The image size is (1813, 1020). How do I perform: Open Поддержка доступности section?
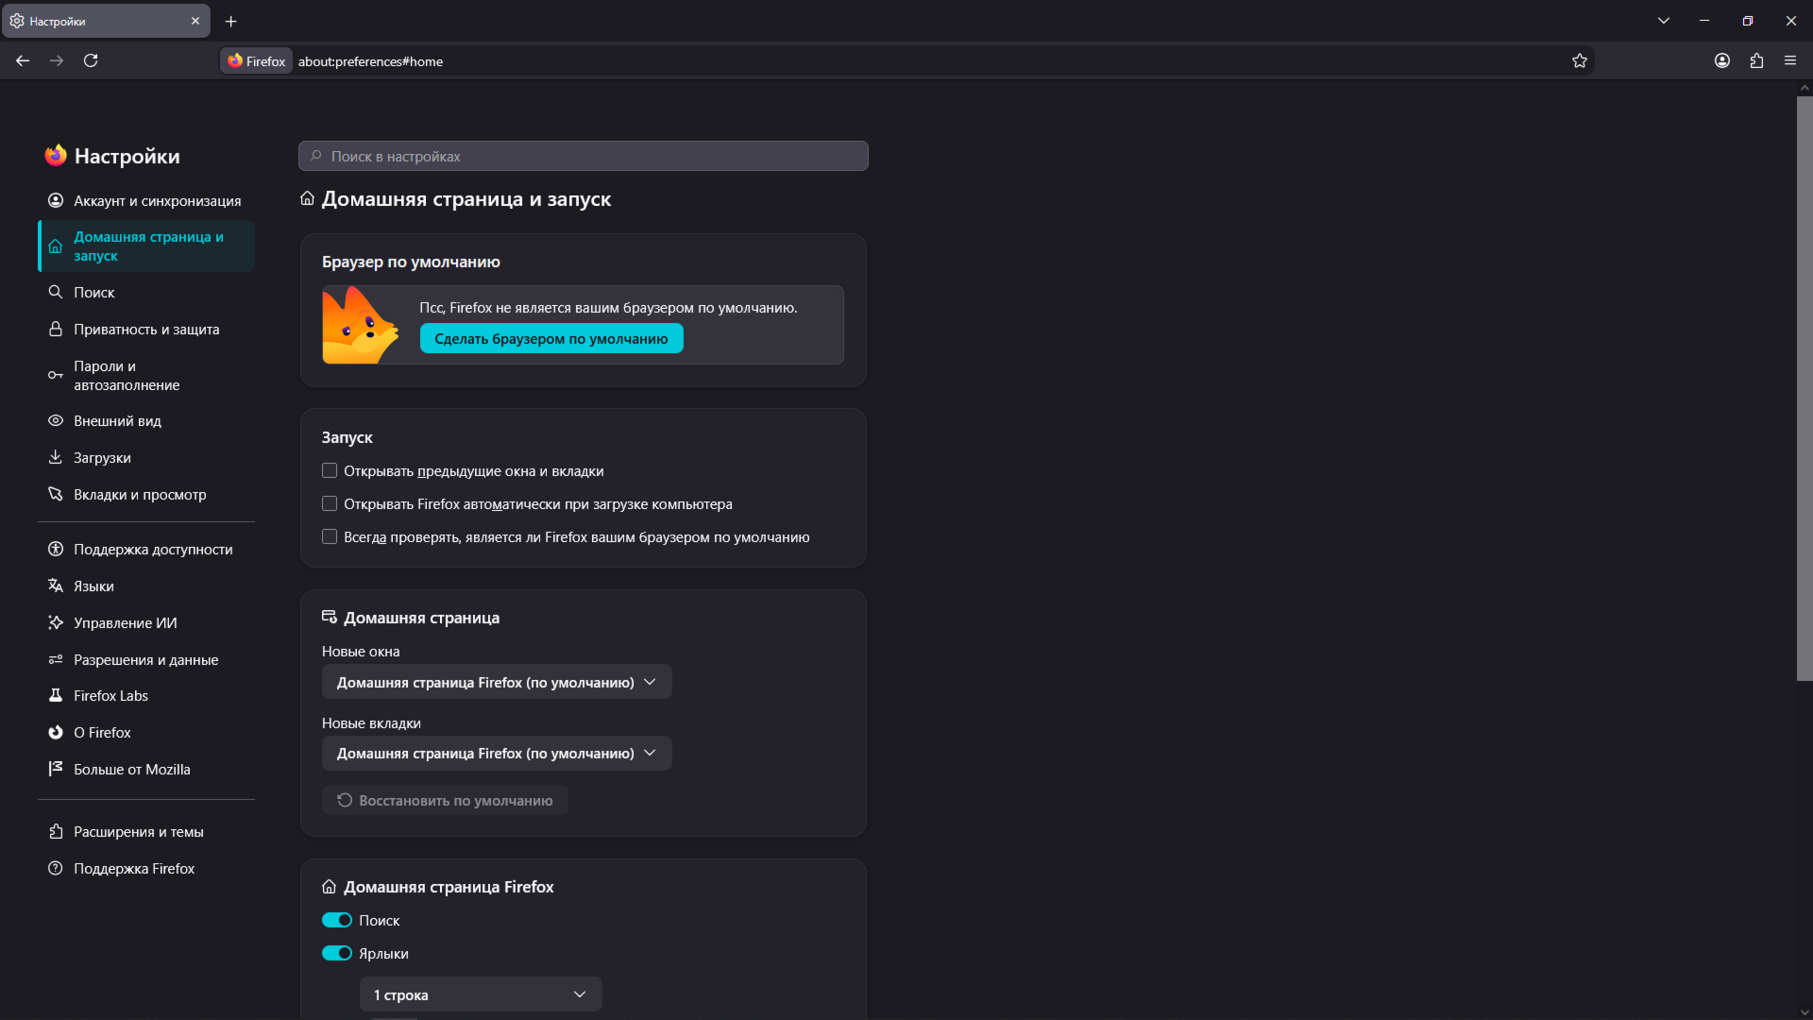click(146, 549)
